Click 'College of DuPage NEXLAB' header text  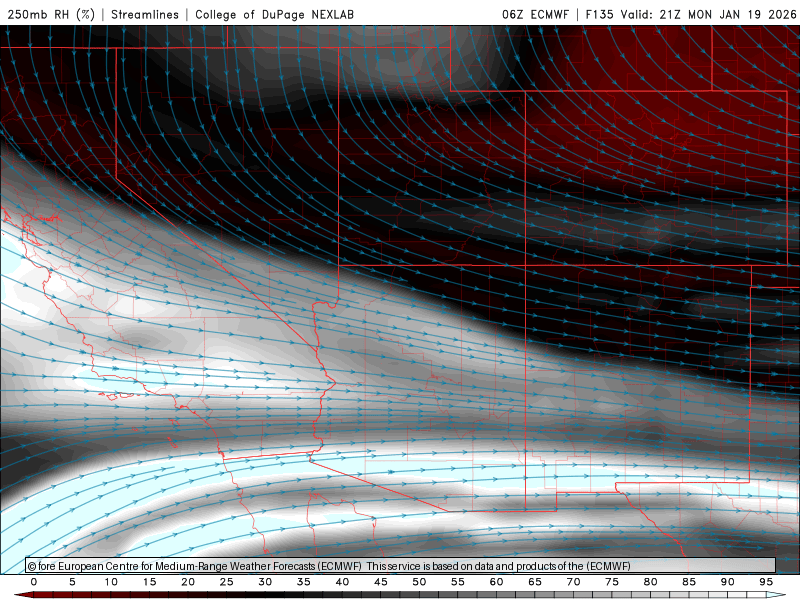(274, 14)
